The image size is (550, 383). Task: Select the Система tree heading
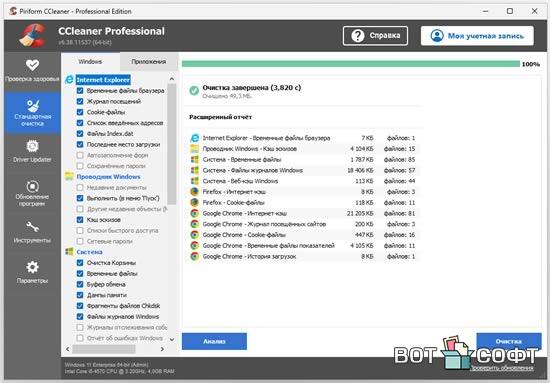click(x=89, y=252)
